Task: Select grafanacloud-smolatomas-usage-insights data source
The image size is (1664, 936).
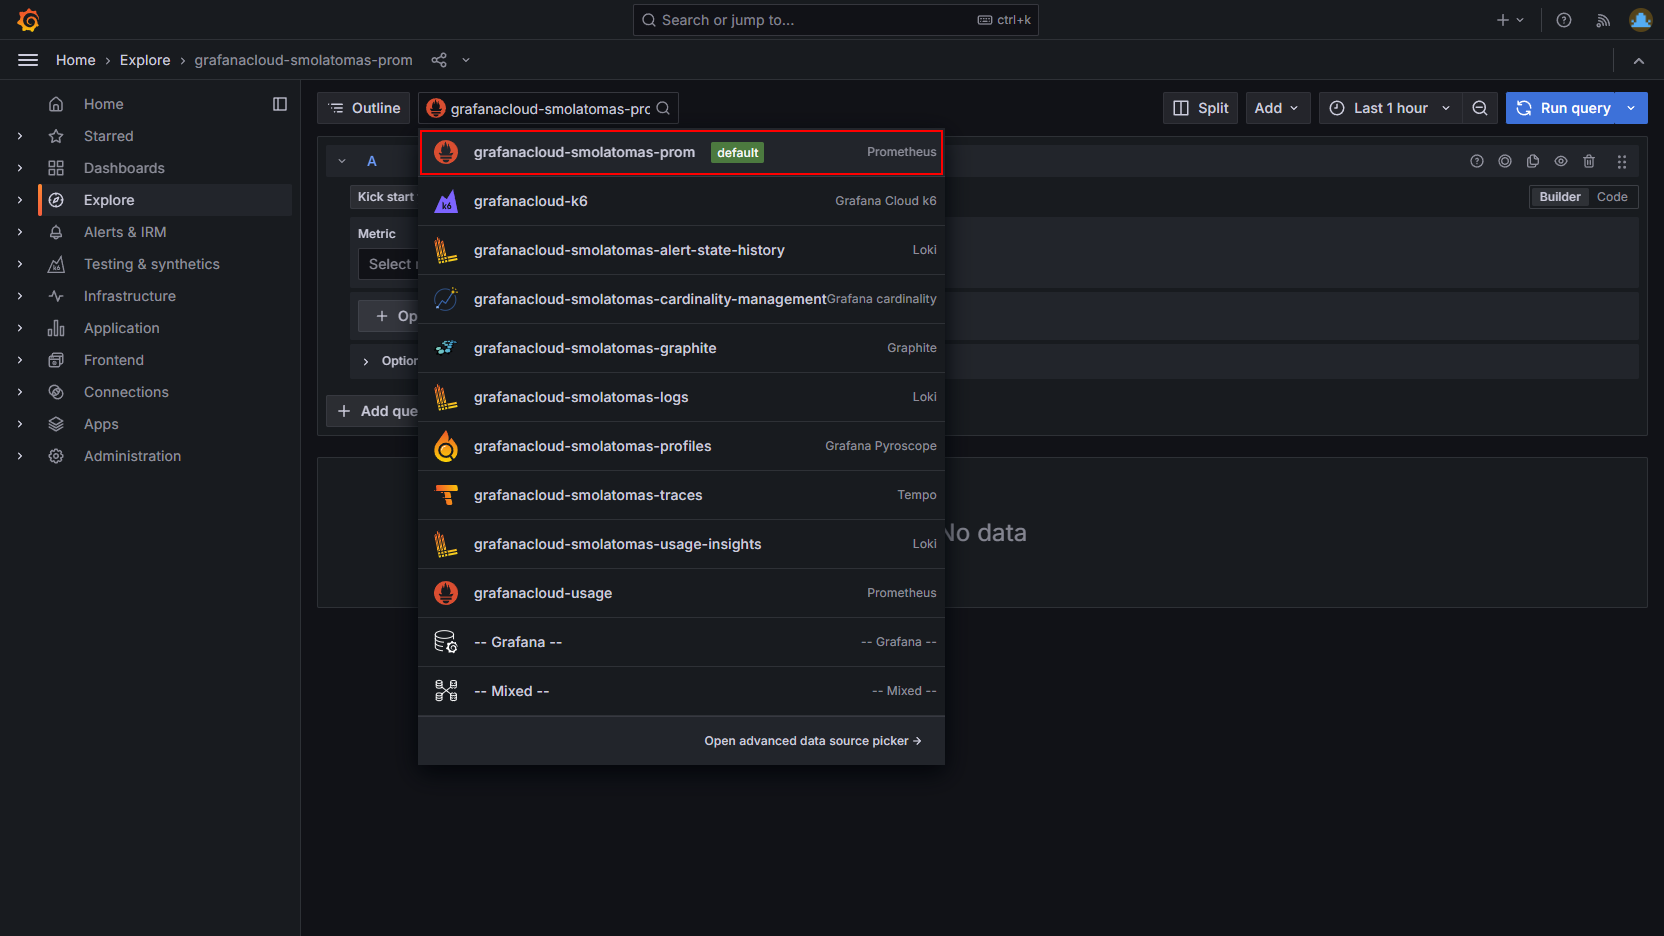Action: (x=681, y=544)
